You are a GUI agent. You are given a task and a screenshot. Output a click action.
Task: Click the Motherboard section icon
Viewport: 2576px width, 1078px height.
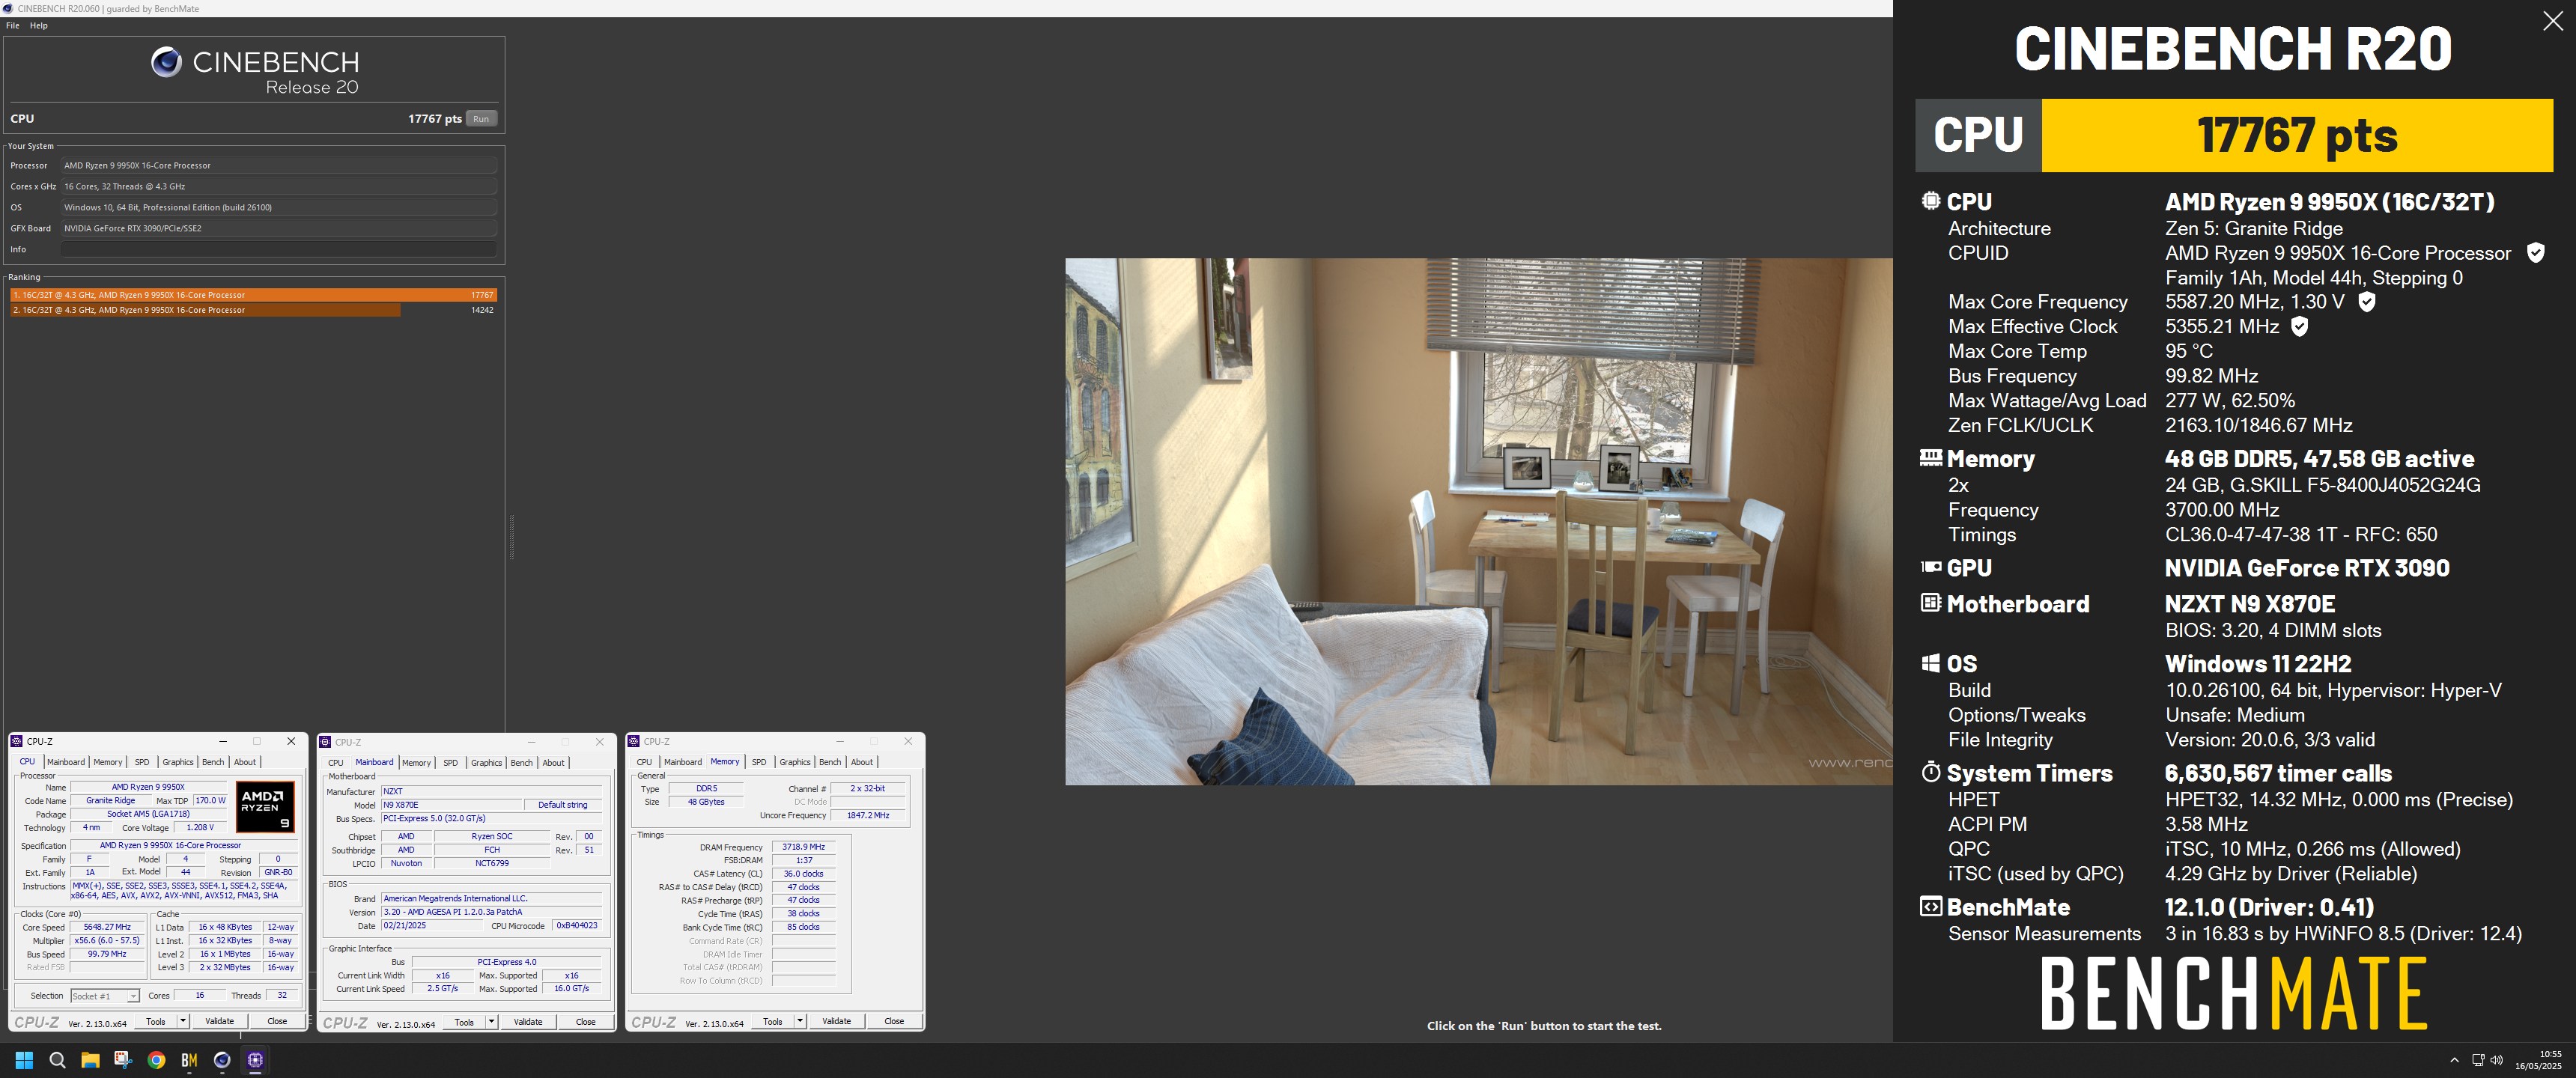(1930, 602)
